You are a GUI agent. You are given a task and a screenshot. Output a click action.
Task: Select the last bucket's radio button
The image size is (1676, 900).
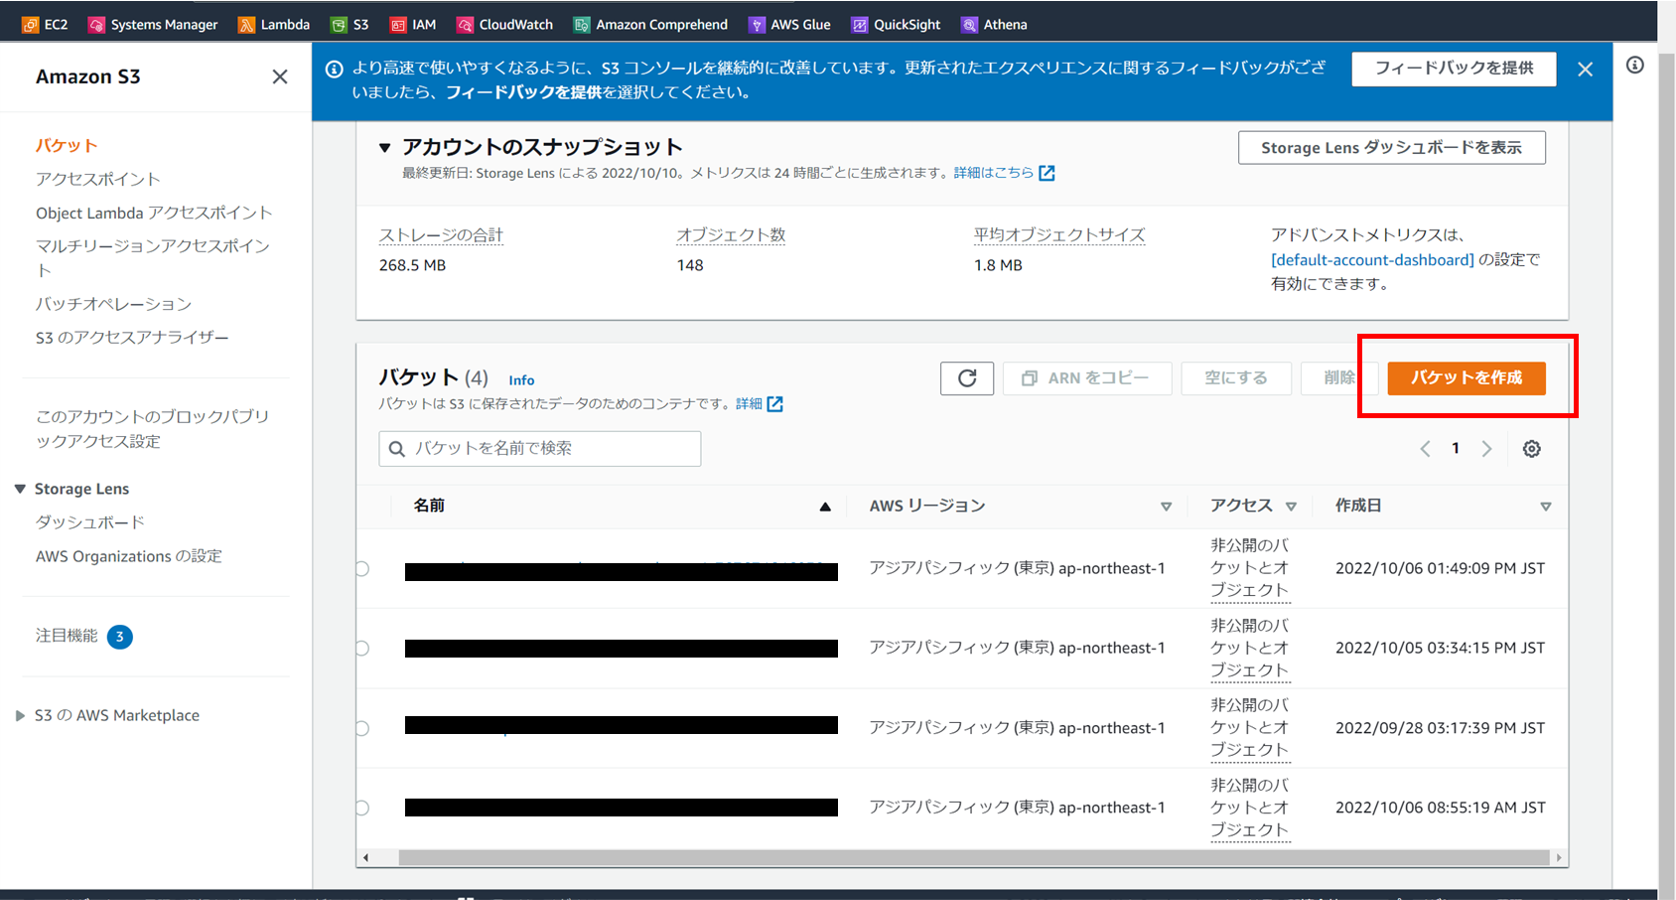(x=362, y=807)
